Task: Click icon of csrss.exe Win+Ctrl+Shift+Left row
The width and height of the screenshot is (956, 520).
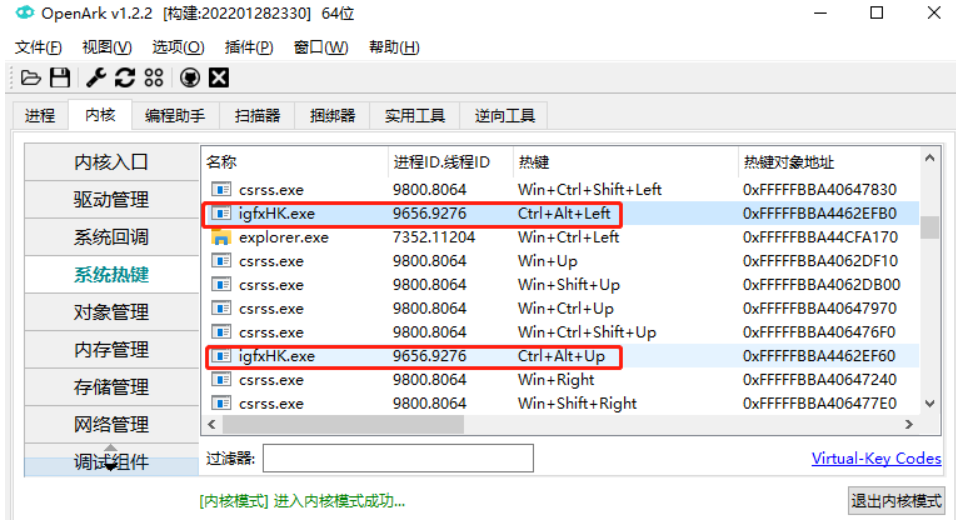Action: click(221, 190)
